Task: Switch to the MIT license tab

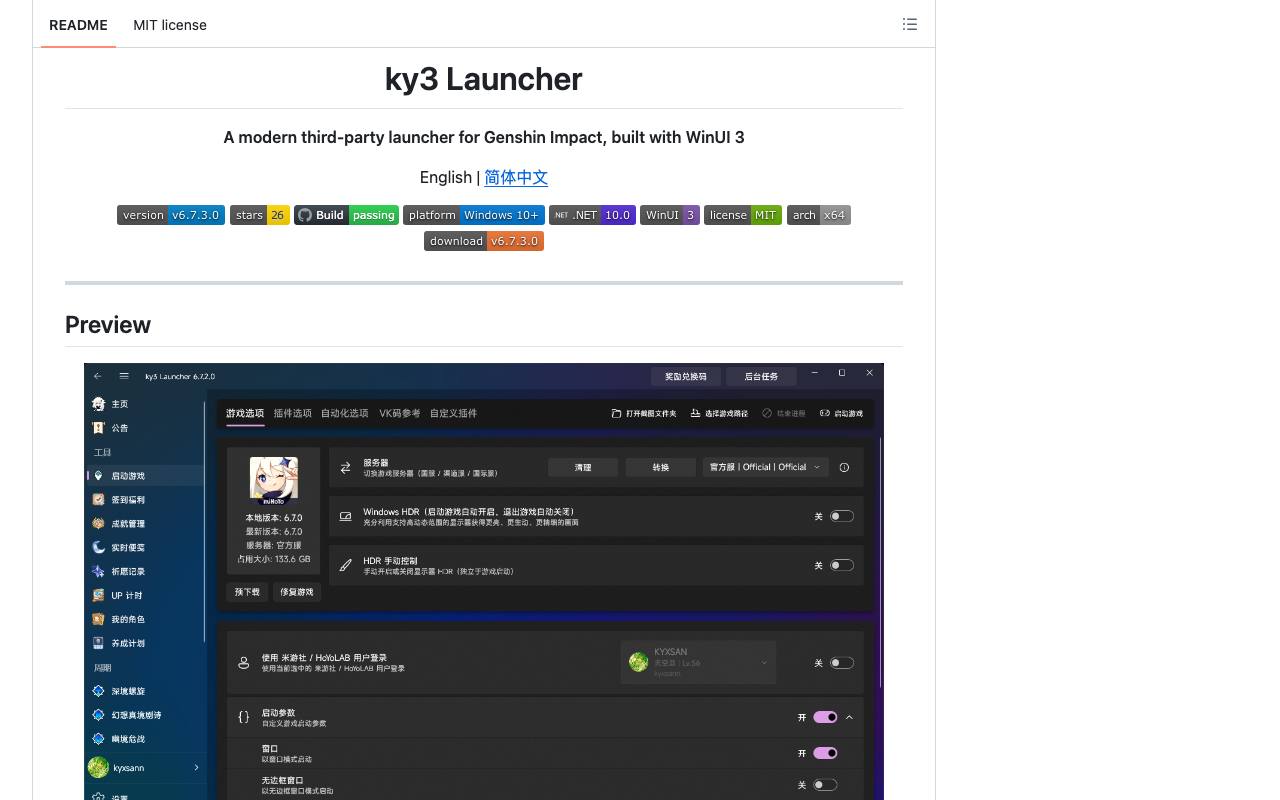Action: pyautogui.click(x=170, y=25)
